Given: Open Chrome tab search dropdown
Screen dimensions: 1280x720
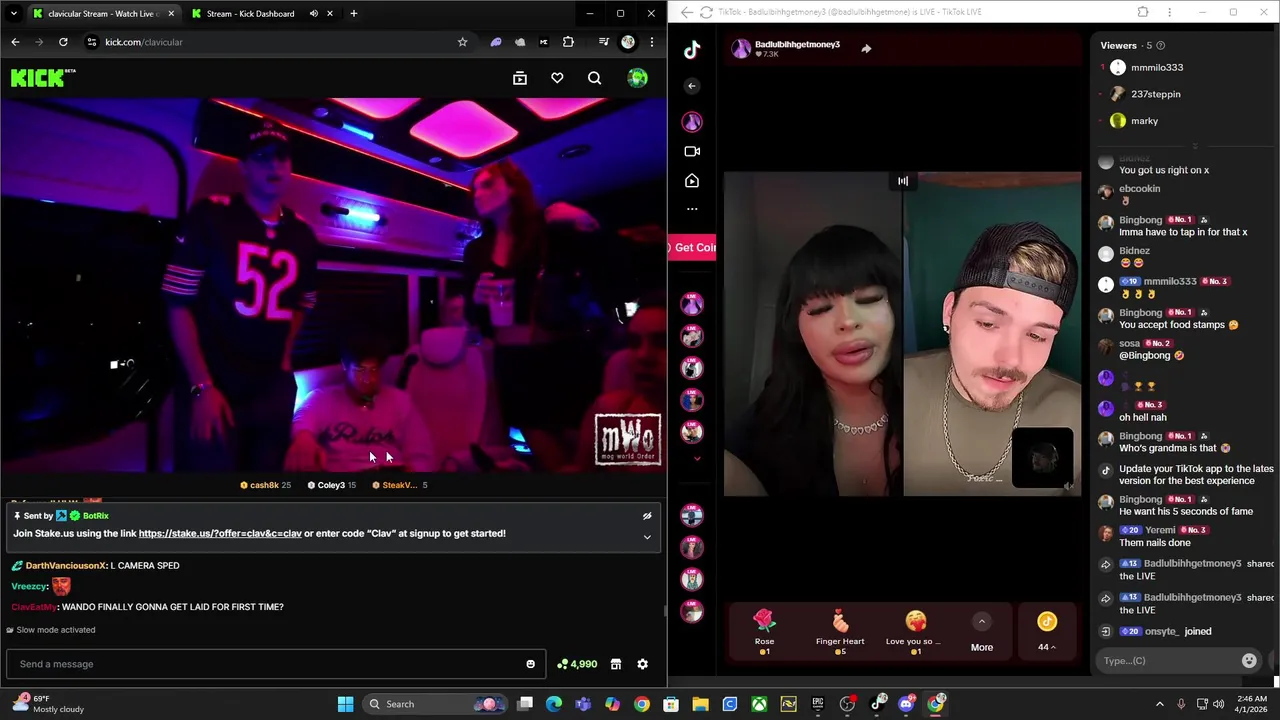Looking at the screenshot, I should pyautogui.click(x=15, y=14).
